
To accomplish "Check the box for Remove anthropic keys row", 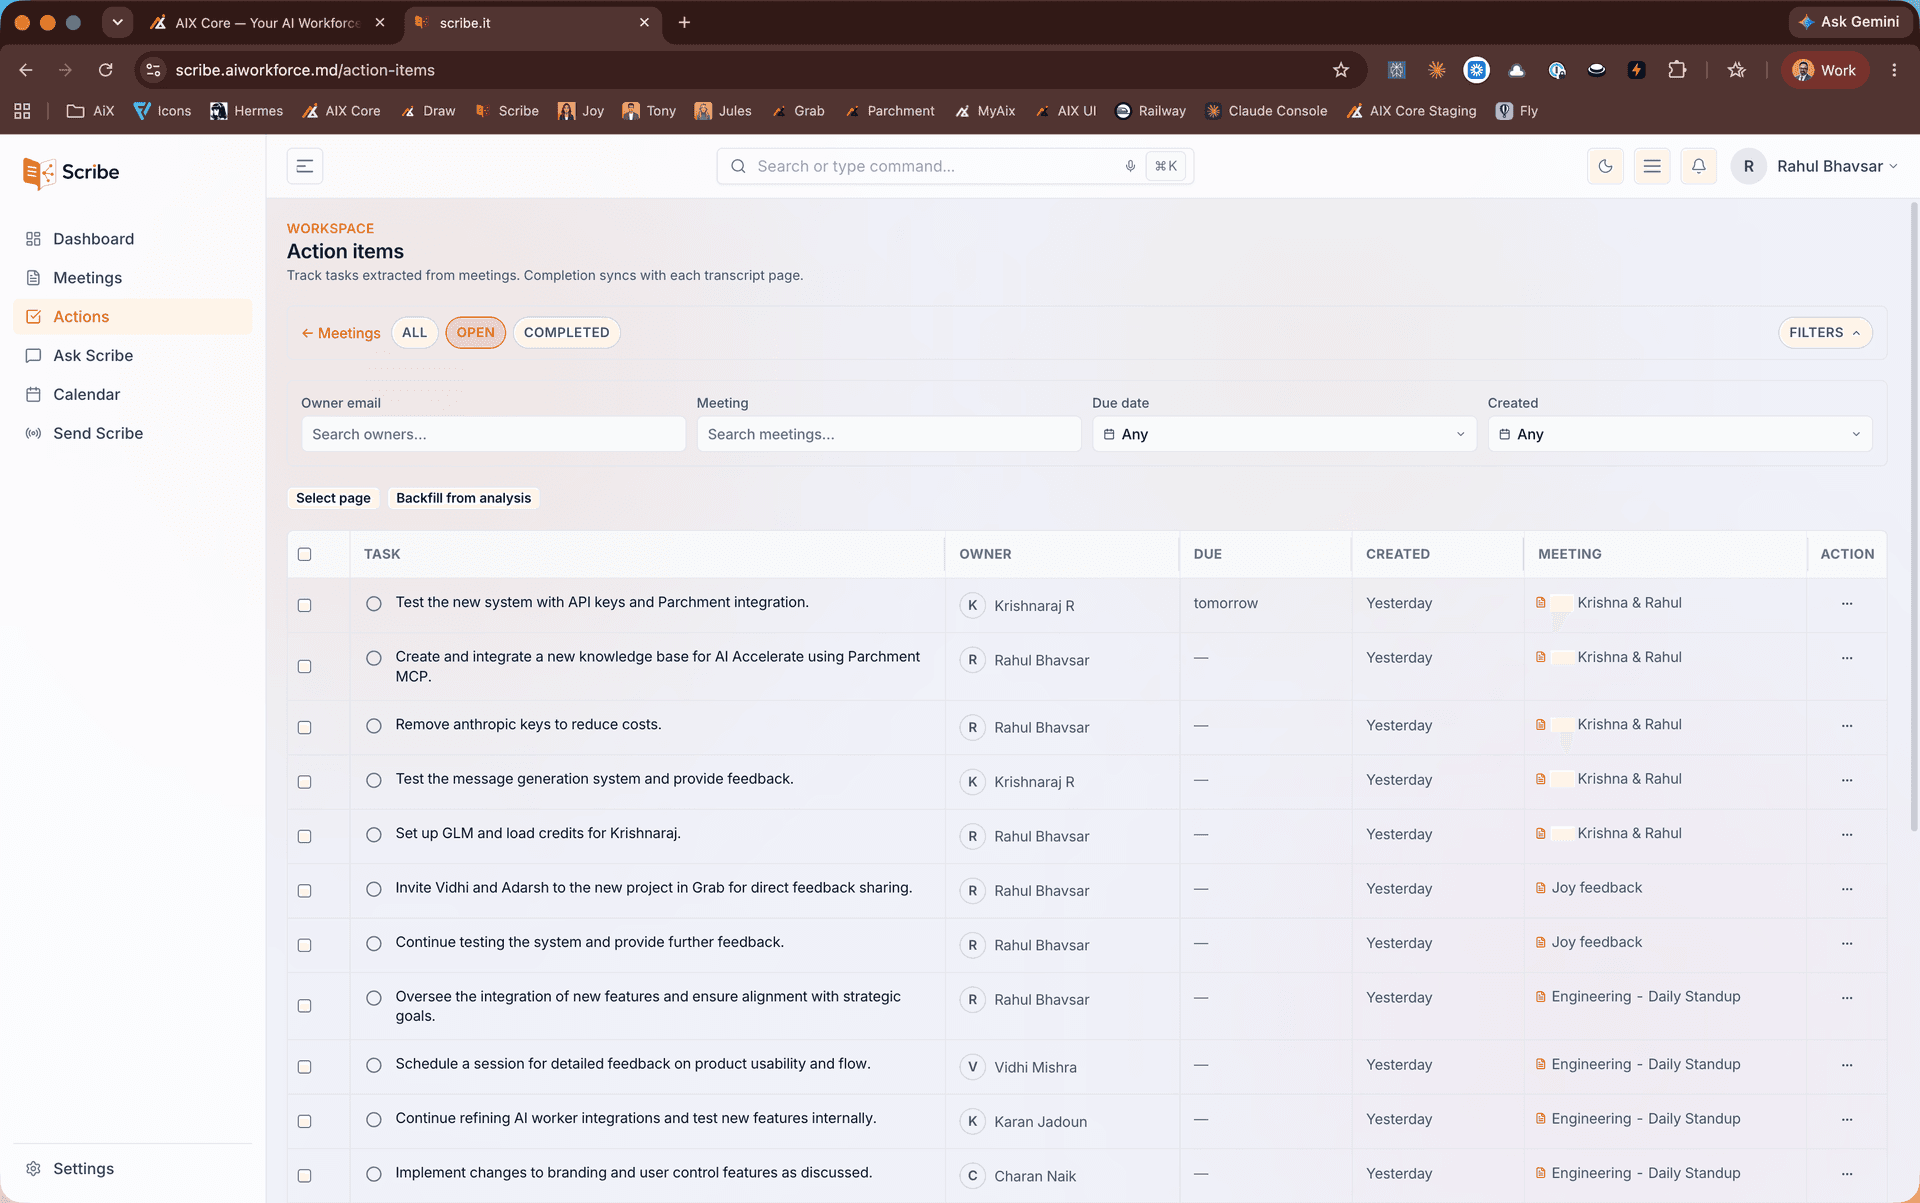I will [x=305, y=727].
